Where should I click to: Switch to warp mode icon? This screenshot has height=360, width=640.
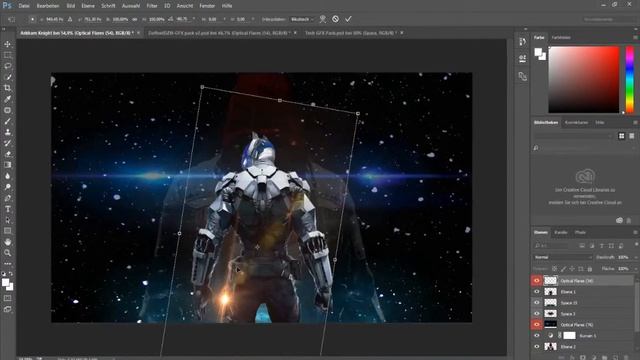click(323, 19)
